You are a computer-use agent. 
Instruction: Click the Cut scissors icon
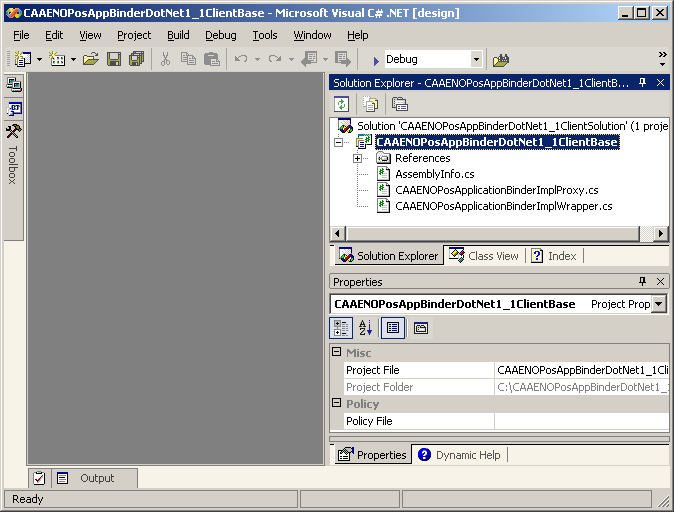tap(165, 59)
